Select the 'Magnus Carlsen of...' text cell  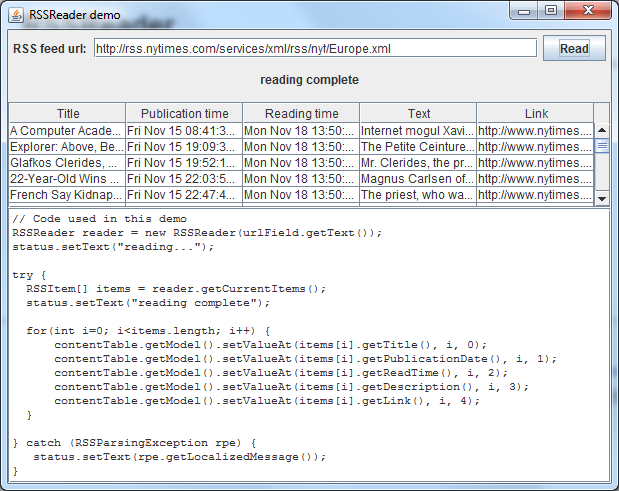pos(417,178)
